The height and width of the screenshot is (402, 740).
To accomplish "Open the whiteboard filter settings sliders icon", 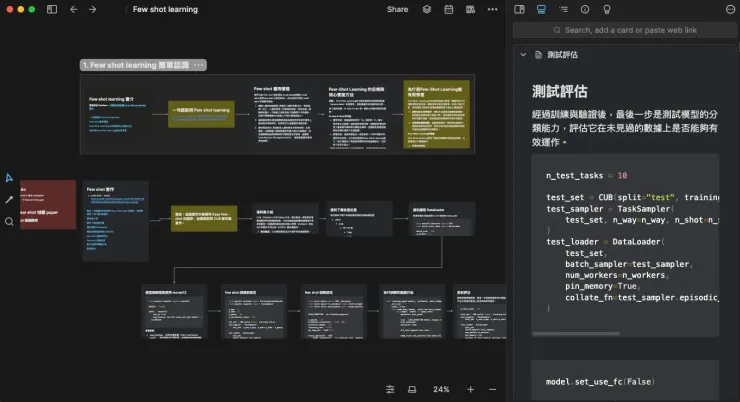I will 390,389.
